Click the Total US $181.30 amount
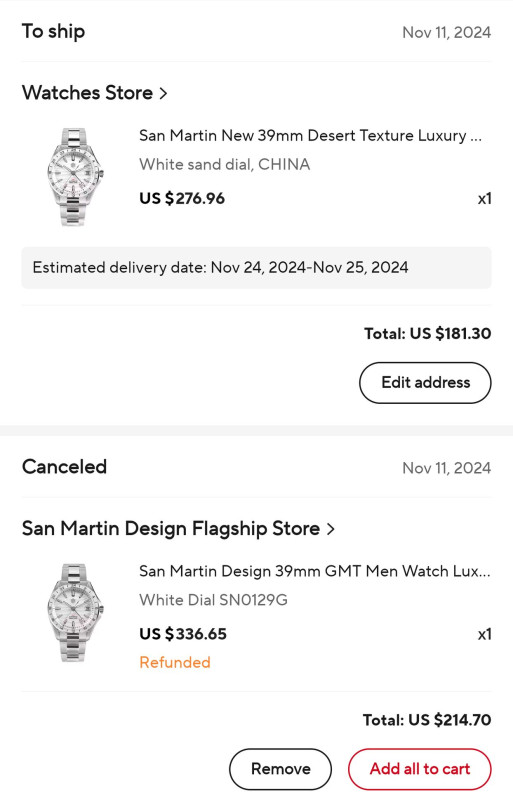Viewport: 513px width, 800px height. coord(428,334)
